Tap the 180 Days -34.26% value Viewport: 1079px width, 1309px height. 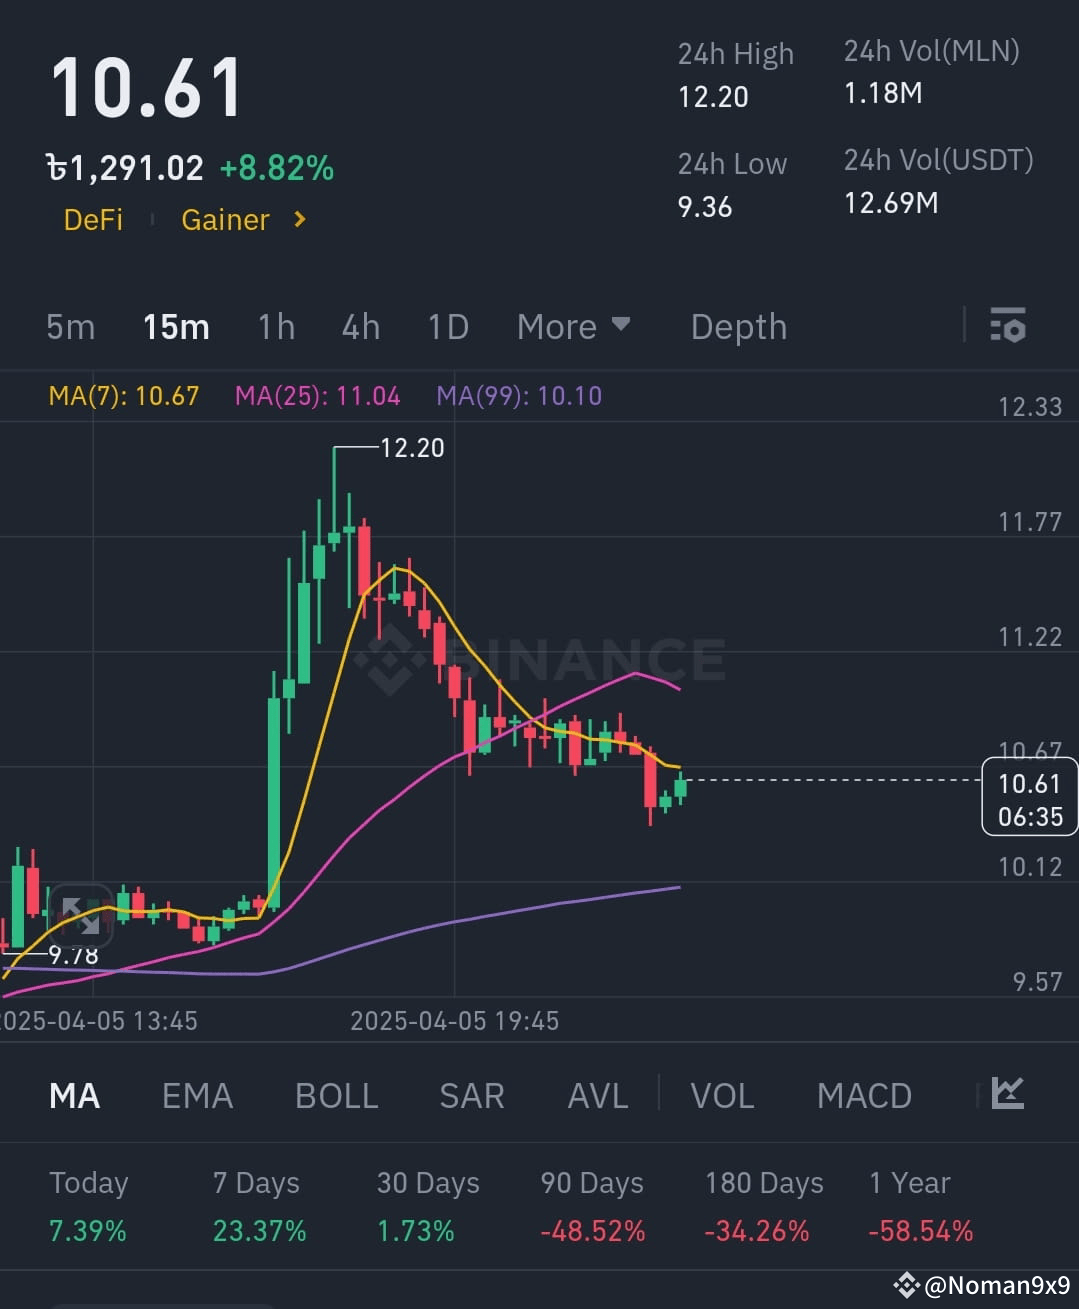coord(757,1231)
